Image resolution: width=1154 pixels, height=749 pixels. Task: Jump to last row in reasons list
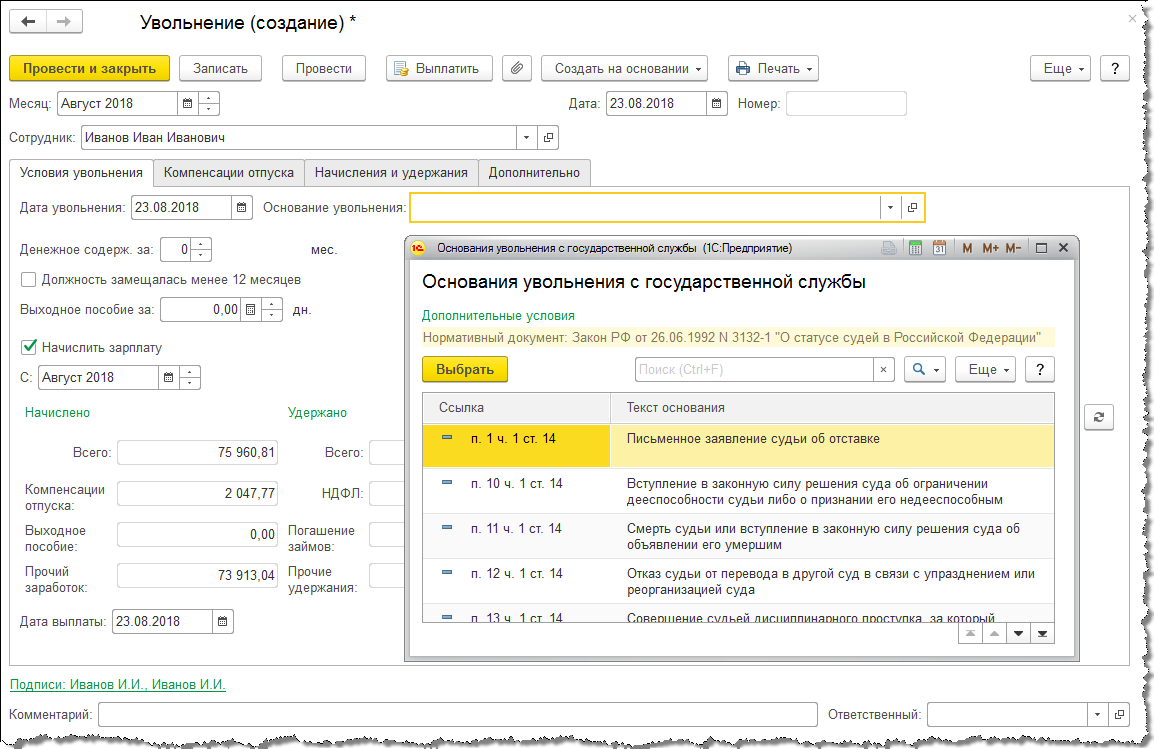click(1042, 633)
